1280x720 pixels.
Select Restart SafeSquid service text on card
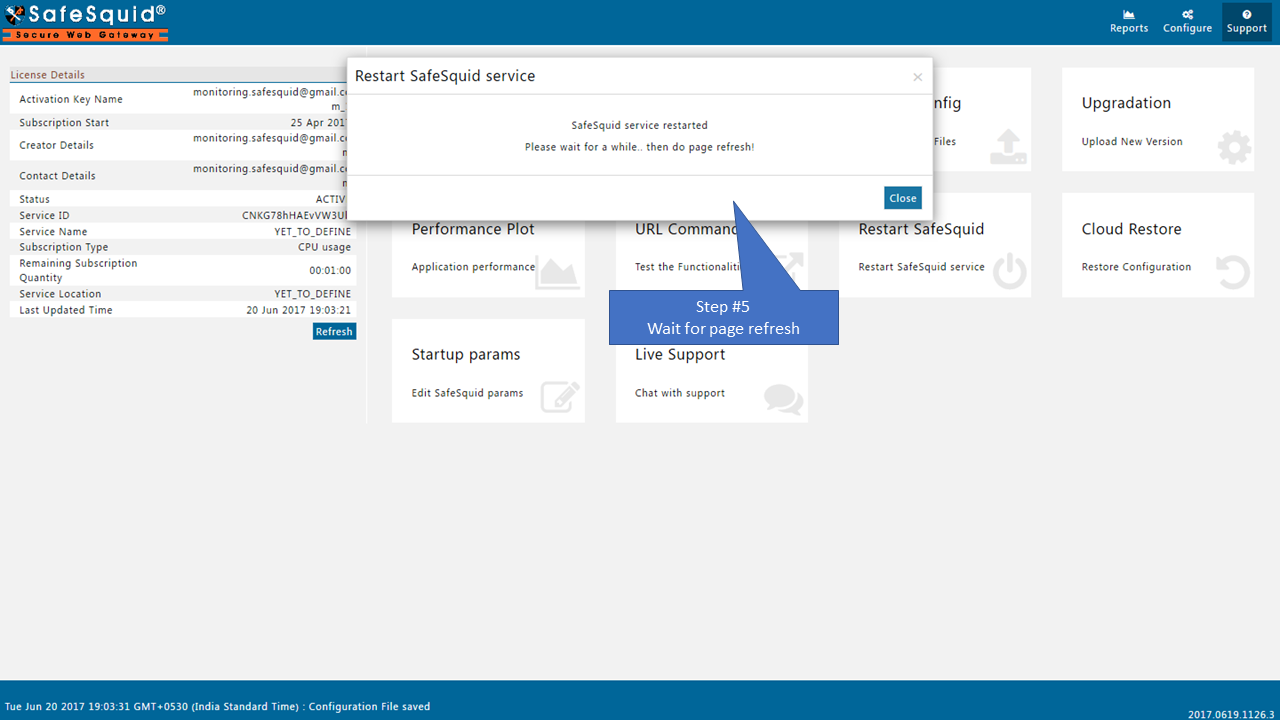921,267
